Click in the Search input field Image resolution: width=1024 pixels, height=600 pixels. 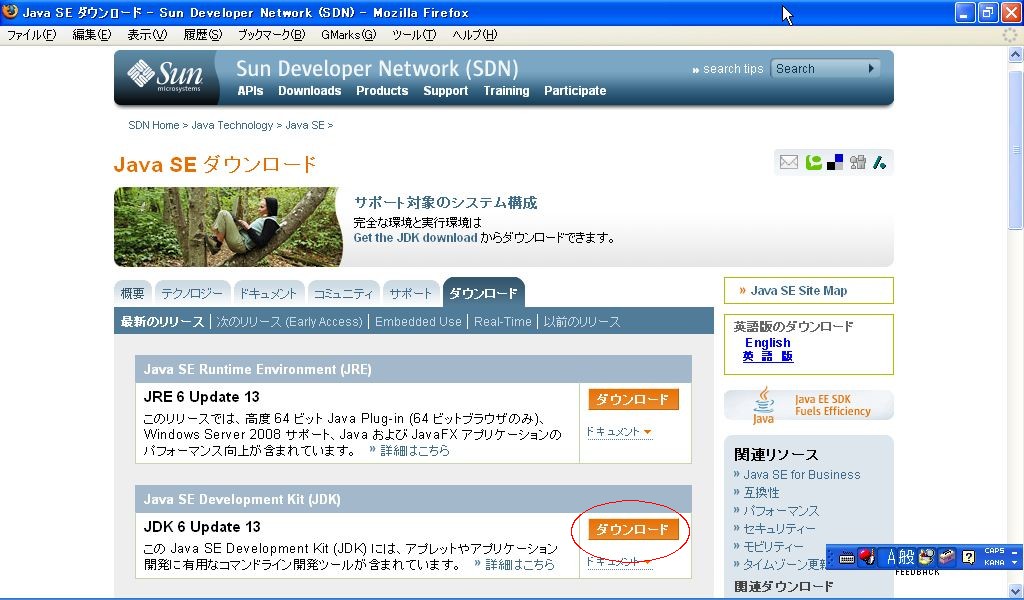[x=818, y=69]
